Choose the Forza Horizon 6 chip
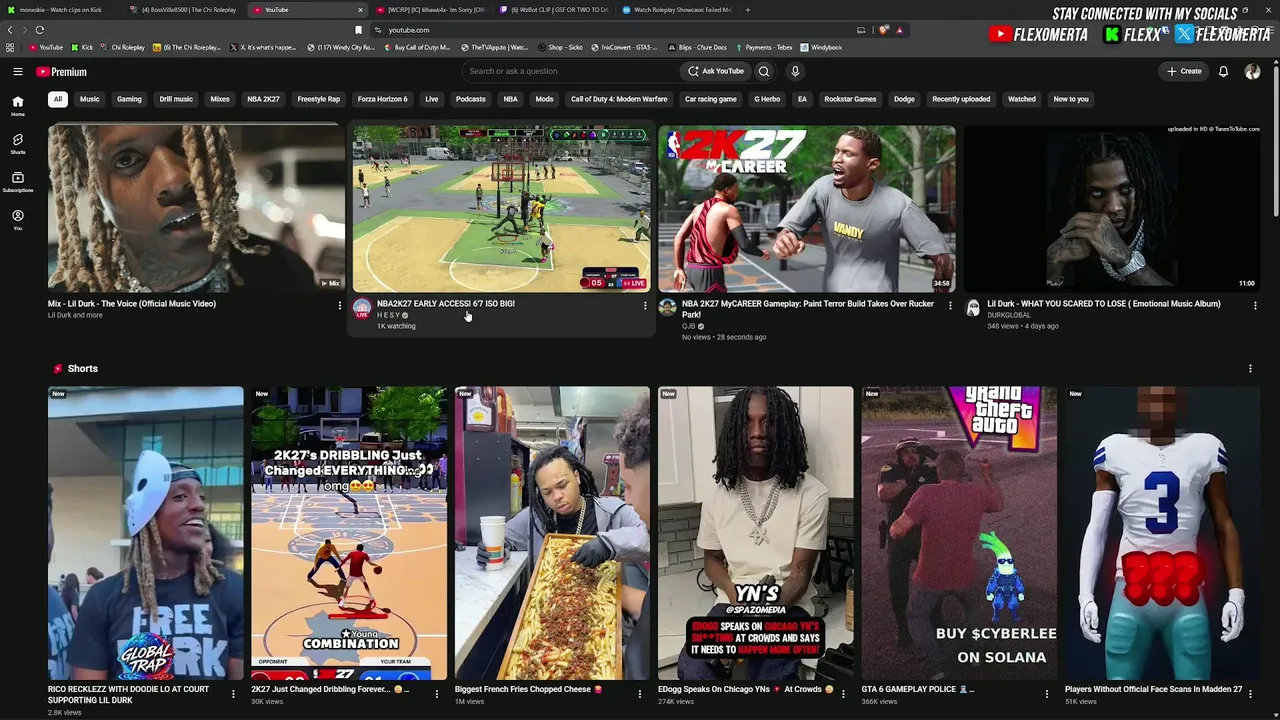The width and height of the screenshot is (1280, 720). click(x=383, y=99)
